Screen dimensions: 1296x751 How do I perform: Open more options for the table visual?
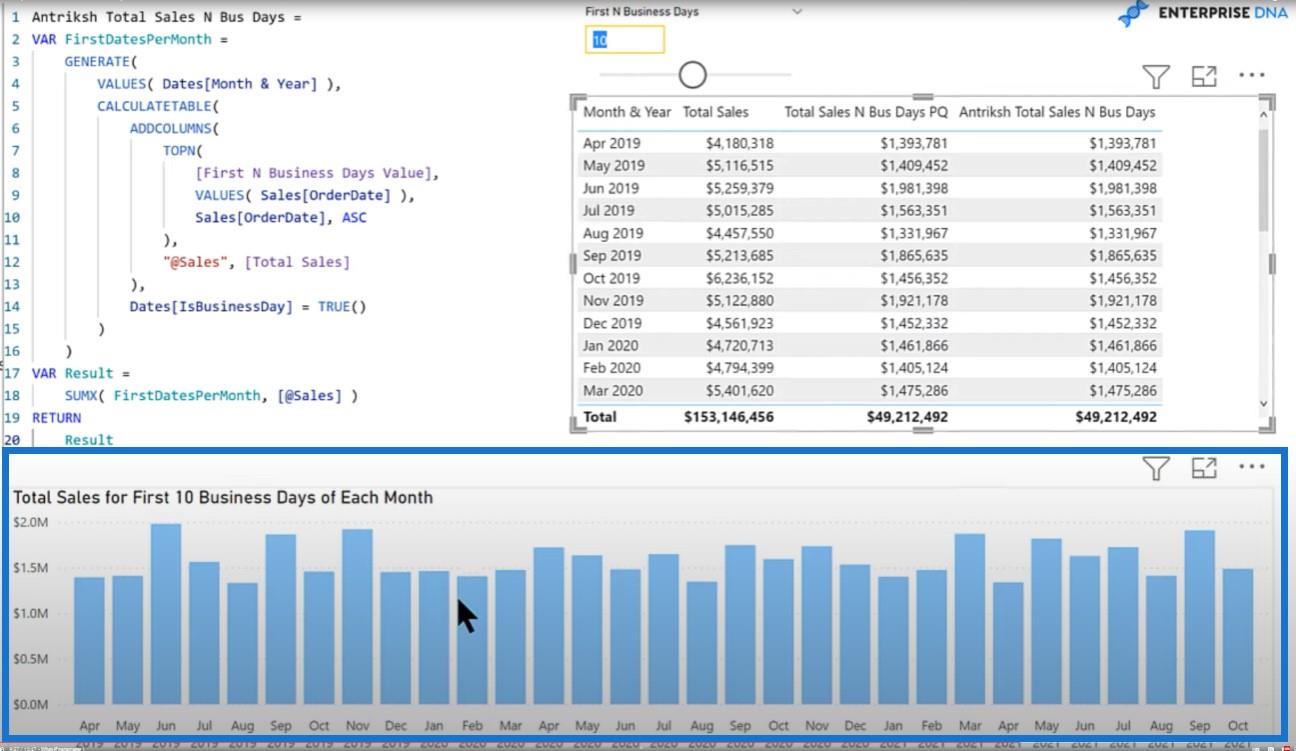click(1252, 75)
